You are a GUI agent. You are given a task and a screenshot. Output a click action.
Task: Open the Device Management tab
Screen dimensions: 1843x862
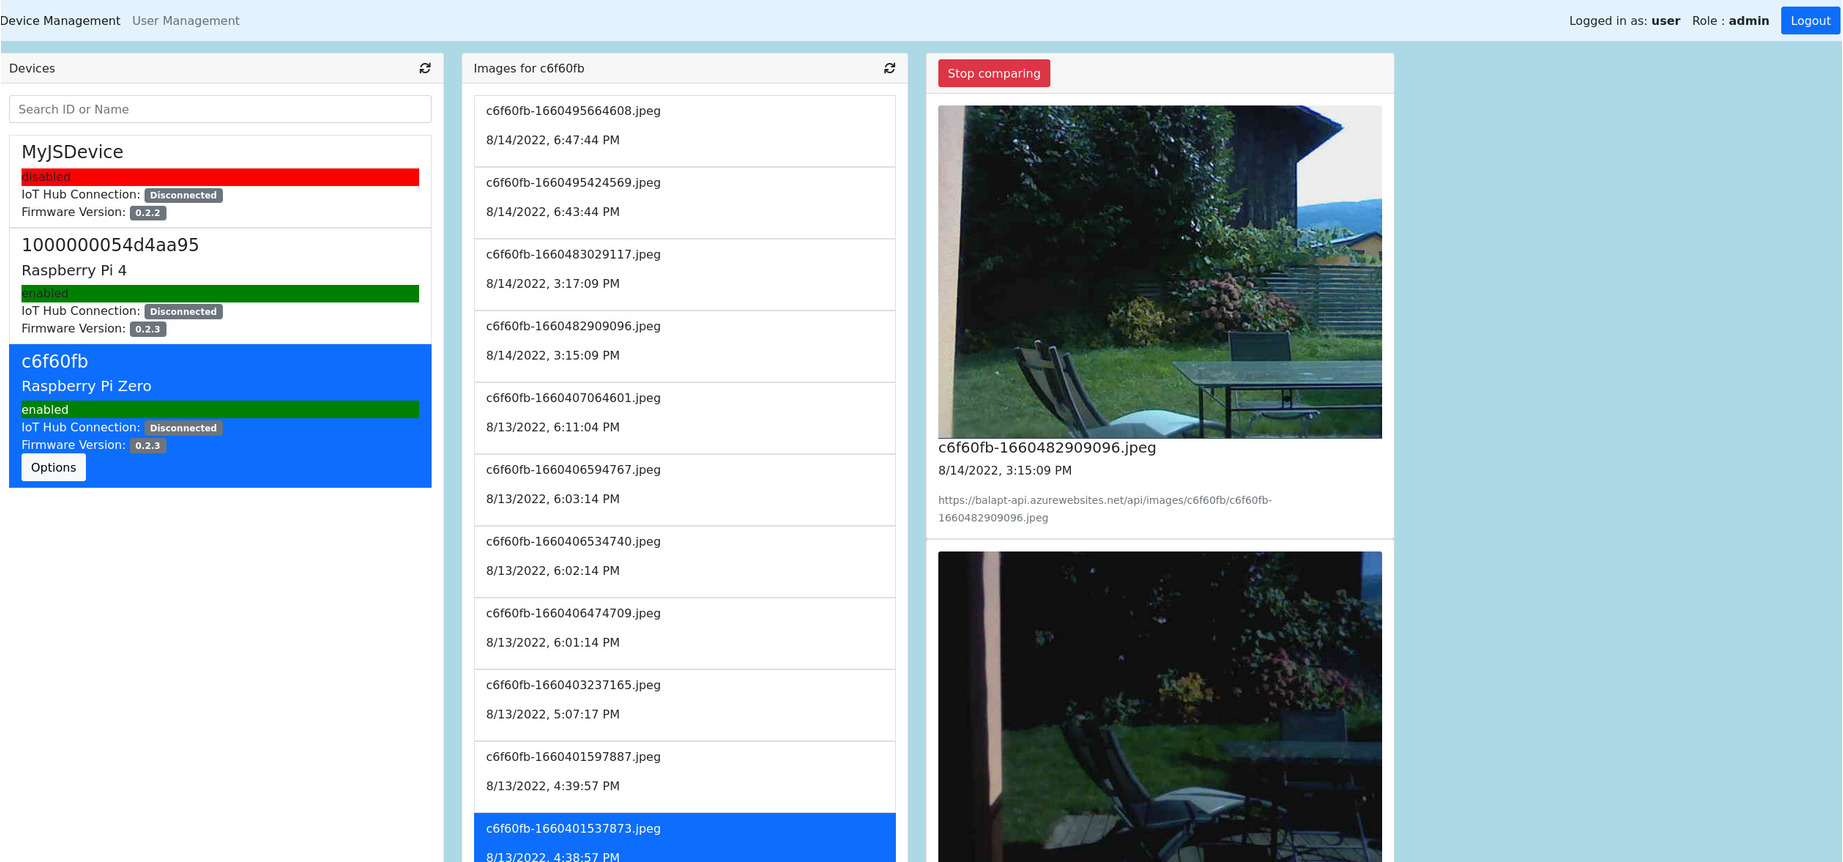60,21
